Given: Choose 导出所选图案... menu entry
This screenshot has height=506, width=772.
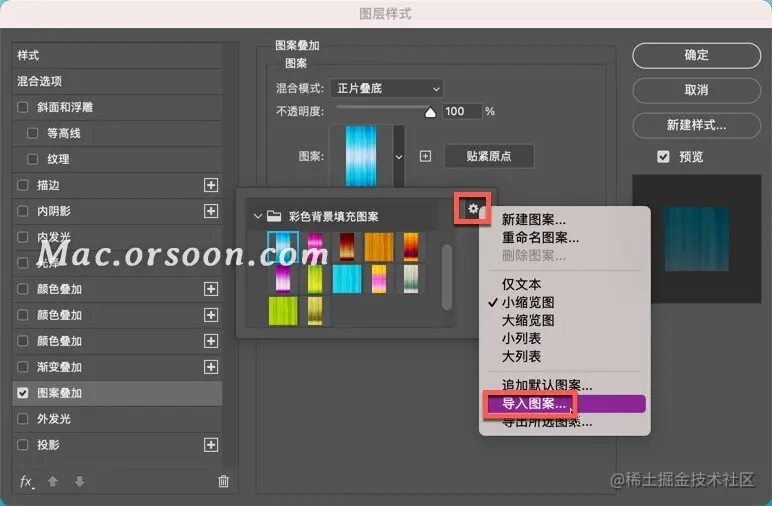Looking at the screenshot, I should coord(547,422).
